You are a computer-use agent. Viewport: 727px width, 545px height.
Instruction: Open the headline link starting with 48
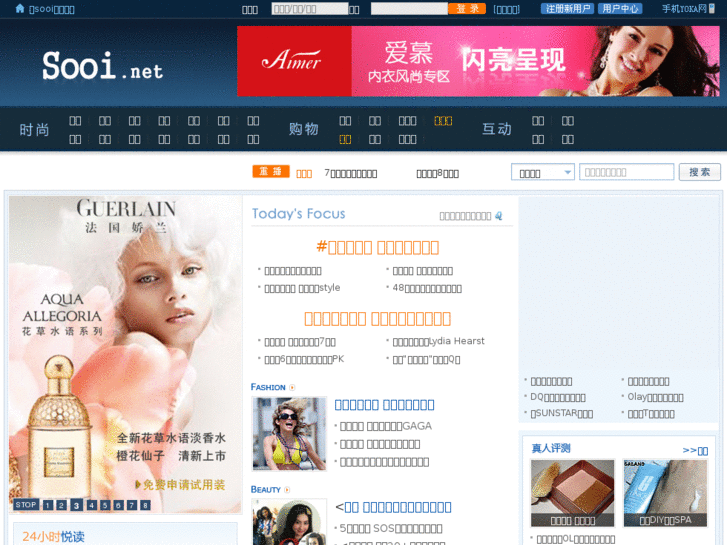(427, 288)
